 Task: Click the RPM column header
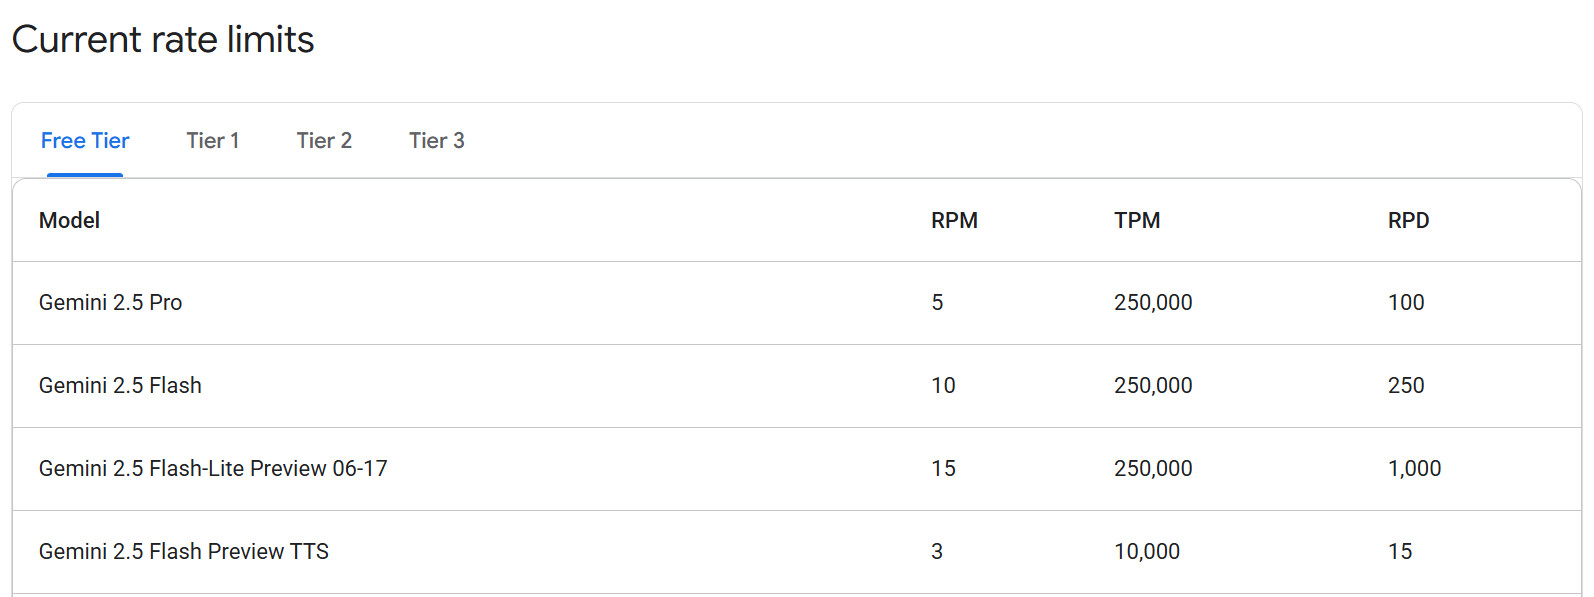point(954,221)
